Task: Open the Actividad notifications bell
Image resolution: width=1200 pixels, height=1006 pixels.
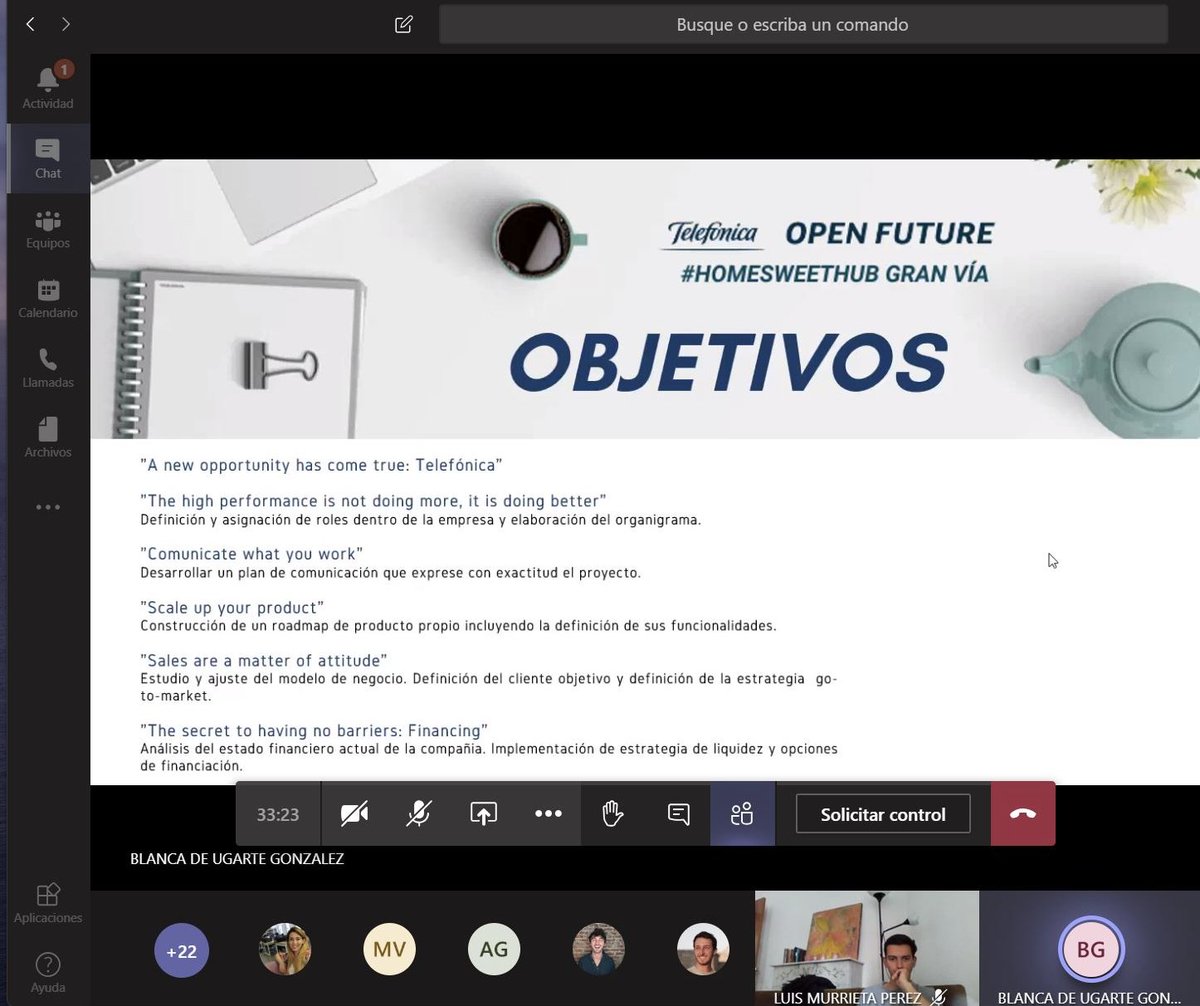Action: click(48, 88)
